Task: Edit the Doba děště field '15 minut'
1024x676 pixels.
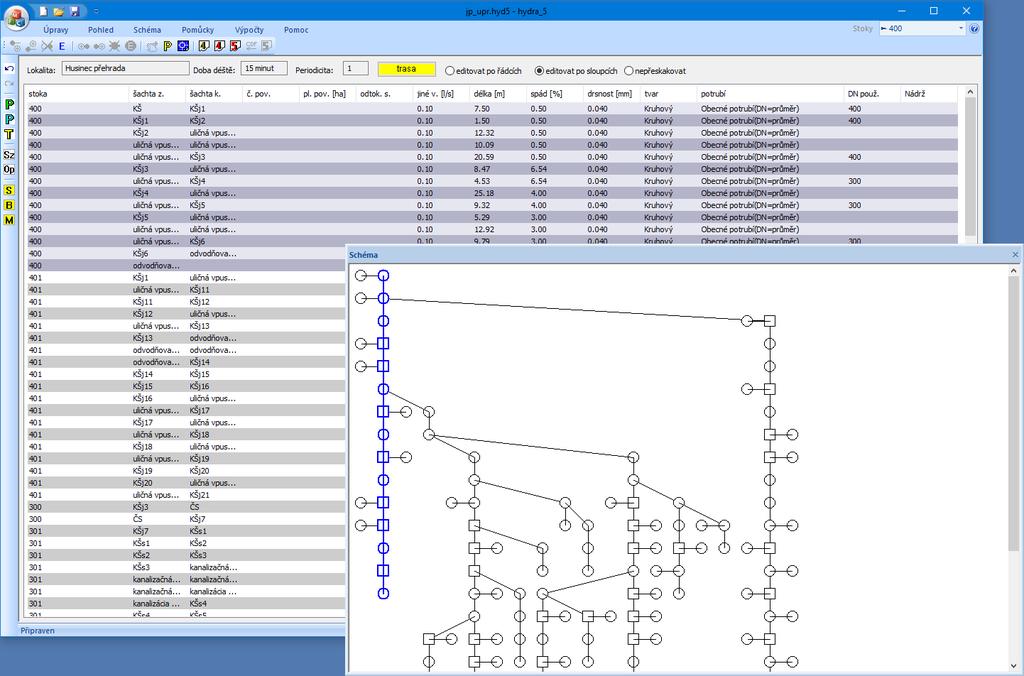Action: [264, 69]
